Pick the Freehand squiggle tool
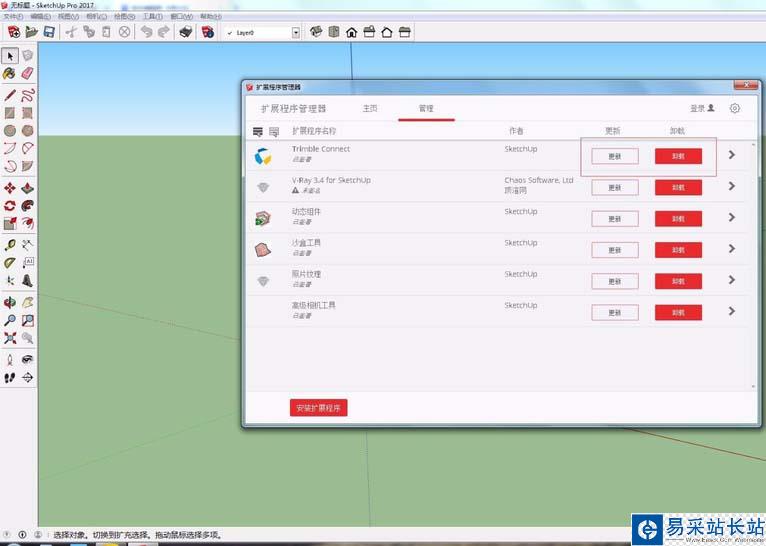 point(28,95)
